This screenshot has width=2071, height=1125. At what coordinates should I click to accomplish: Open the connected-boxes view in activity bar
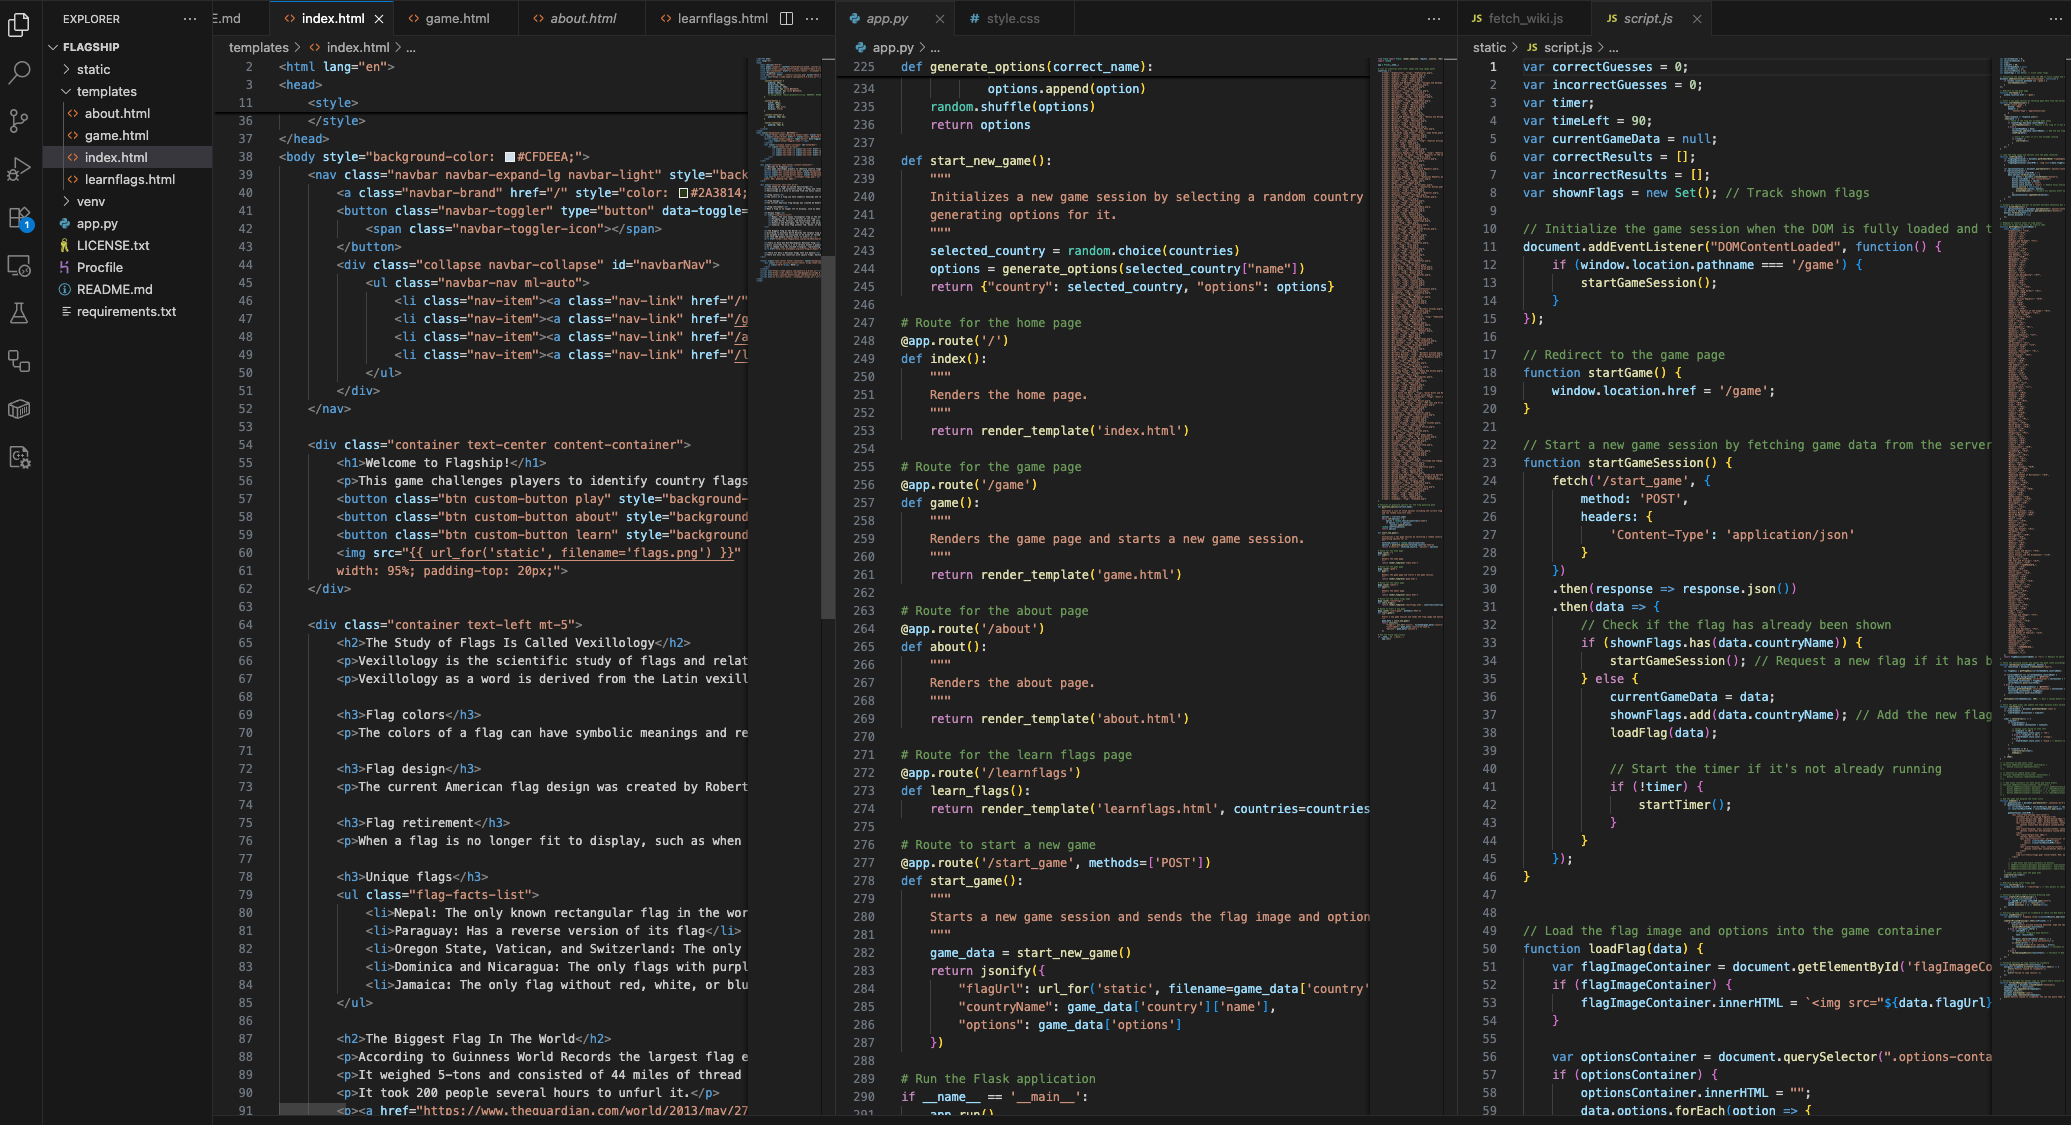19,361
